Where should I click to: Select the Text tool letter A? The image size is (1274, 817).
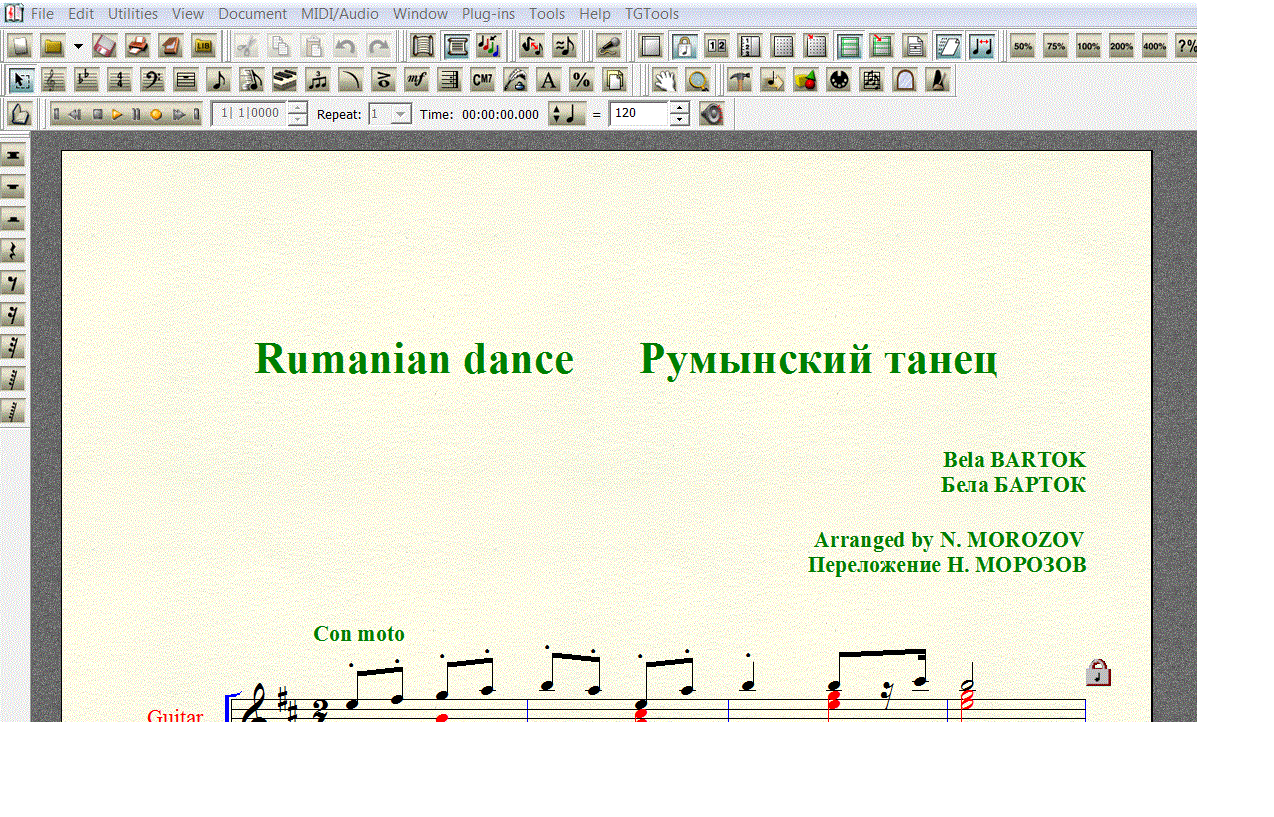[x=548, y=80]
